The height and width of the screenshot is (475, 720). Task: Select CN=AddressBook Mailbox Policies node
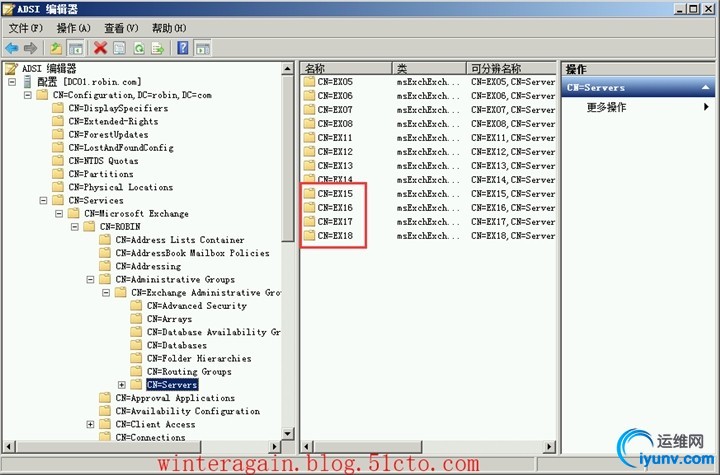tap(192, 253)
